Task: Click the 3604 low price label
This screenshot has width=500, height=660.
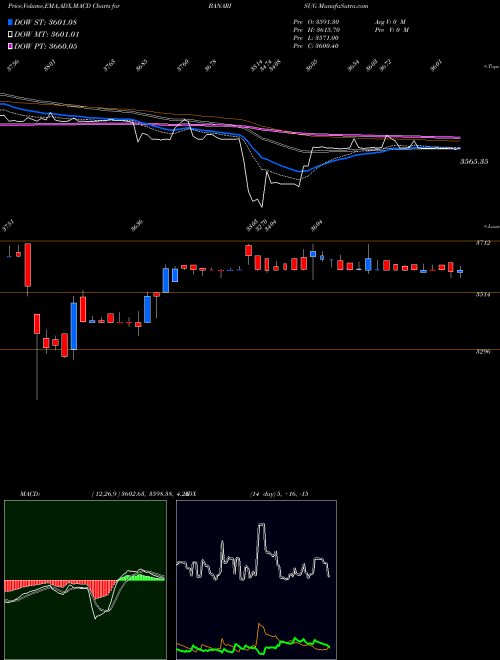Action: click(316, 226)
